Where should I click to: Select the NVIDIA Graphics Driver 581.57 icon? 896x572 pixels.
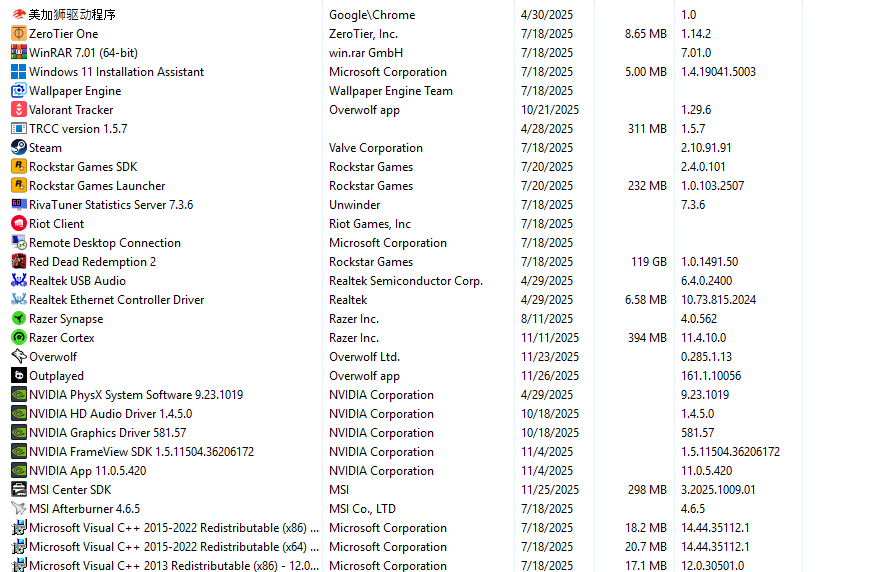click(19, 433)
